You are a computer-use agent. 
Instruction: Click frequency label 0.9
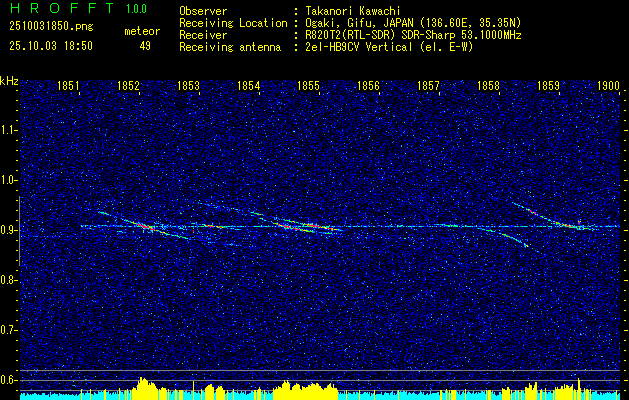click(7, 230)
